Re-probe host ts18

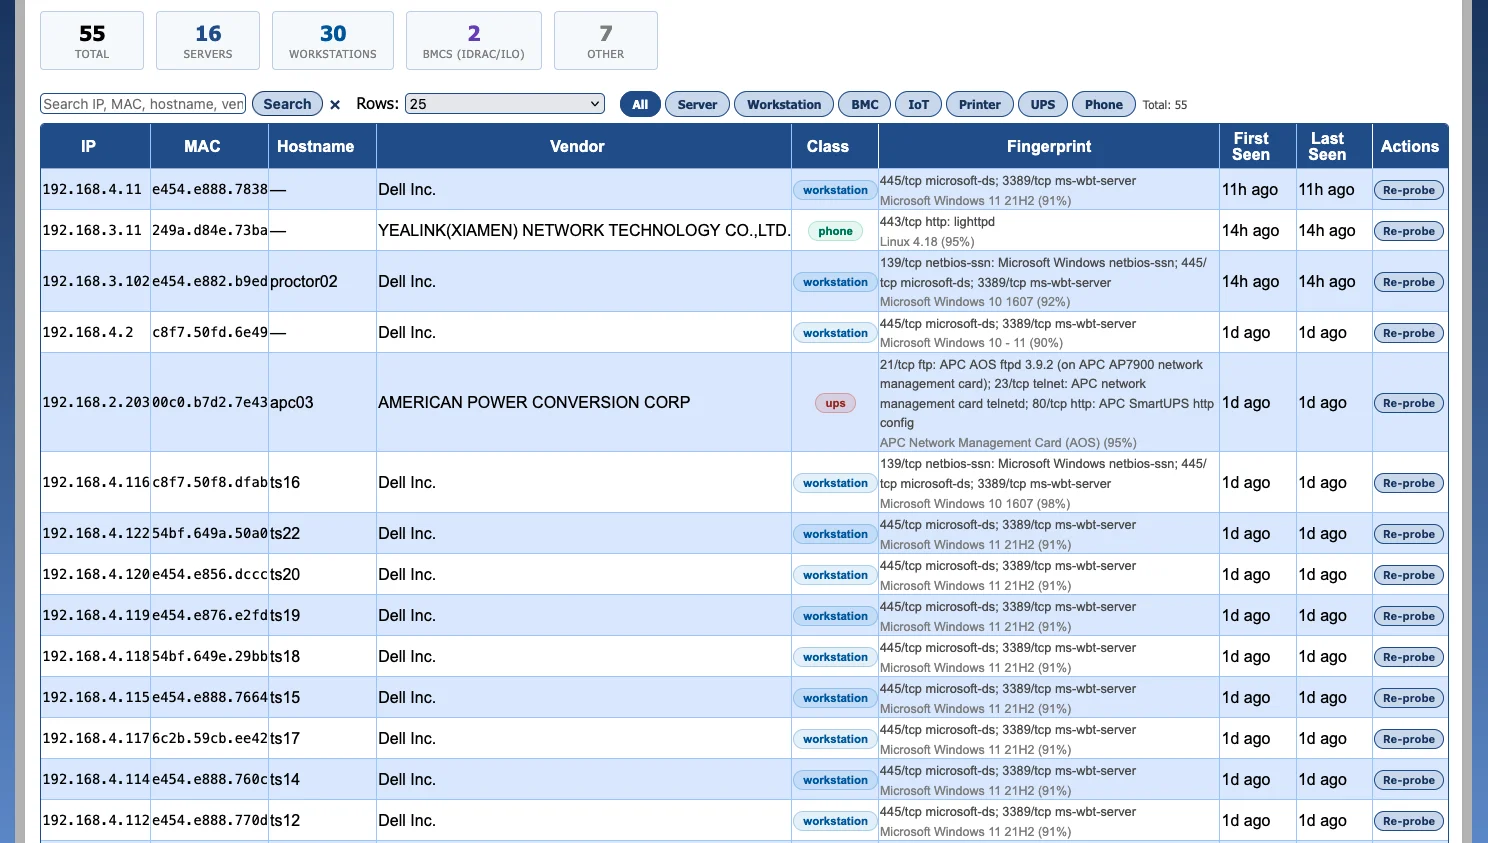[1409, 657]
